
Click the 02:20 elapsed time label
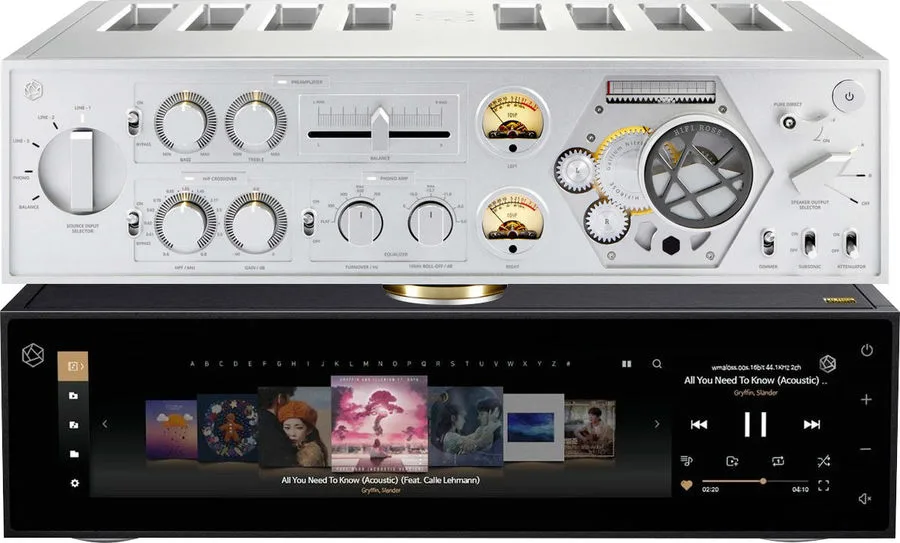coord(711,490)
